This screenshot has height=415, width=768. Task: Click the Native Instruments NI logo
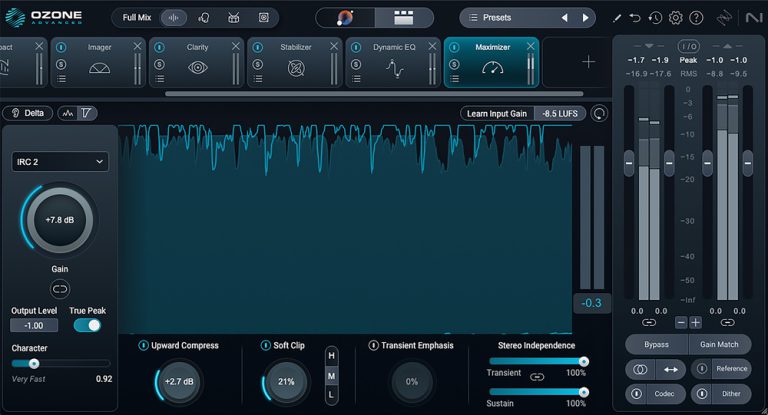pos(754,18)
